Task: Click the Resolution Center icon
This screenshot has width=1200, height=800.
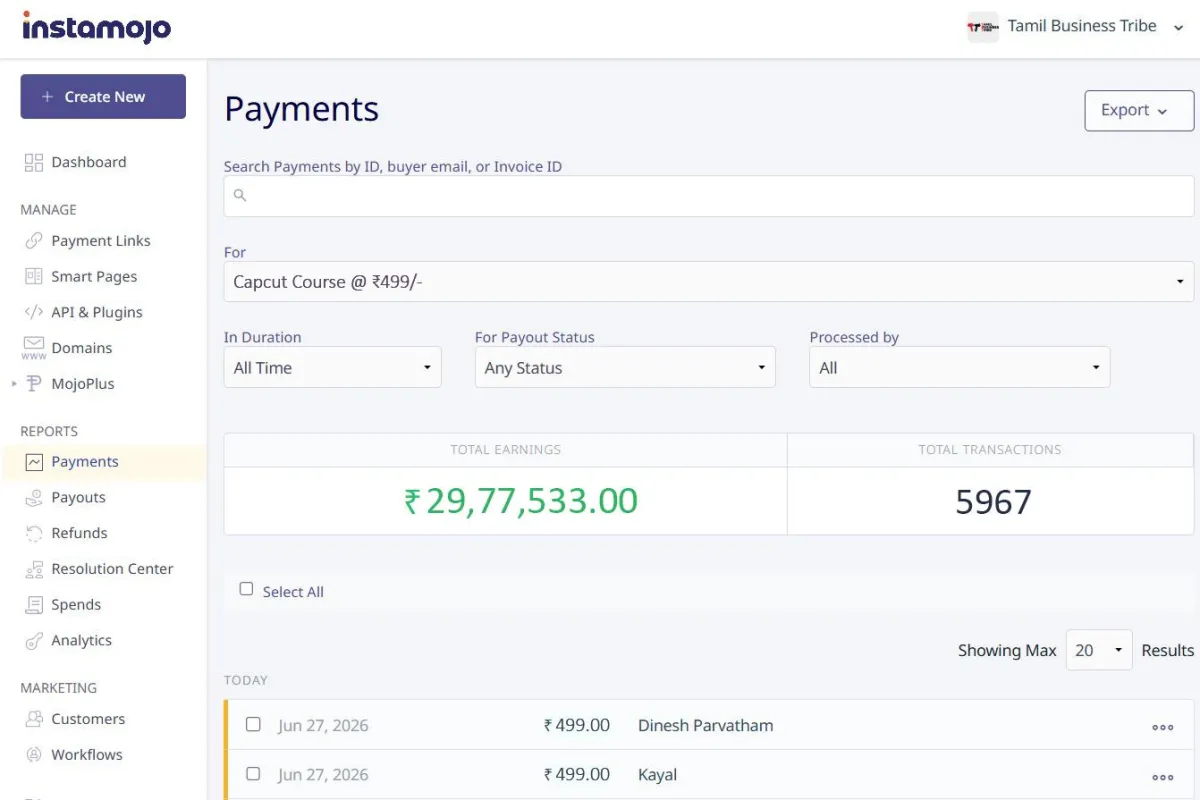Action: 34,569
